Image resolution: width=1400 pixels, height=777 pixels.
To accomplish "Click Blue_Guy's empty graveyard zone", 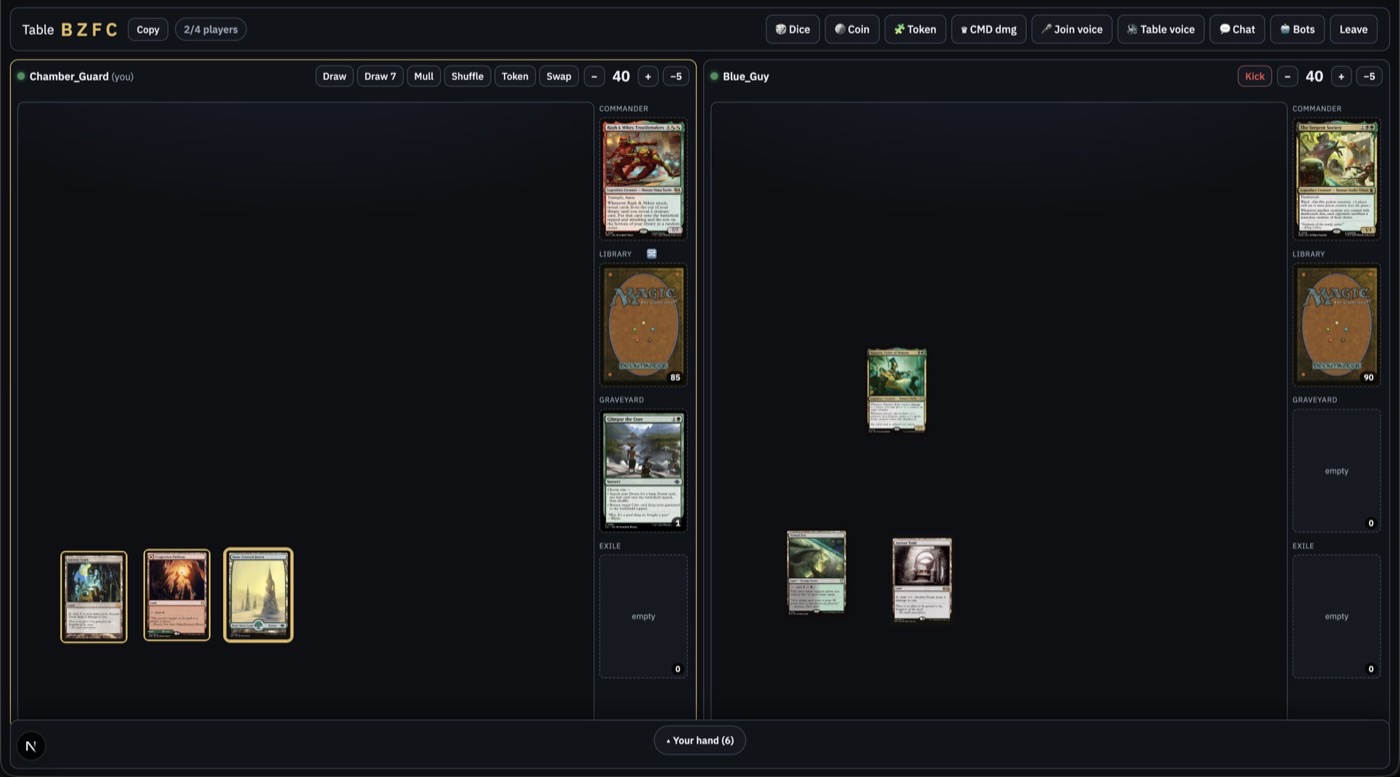I will click(x=1336, y=471).
